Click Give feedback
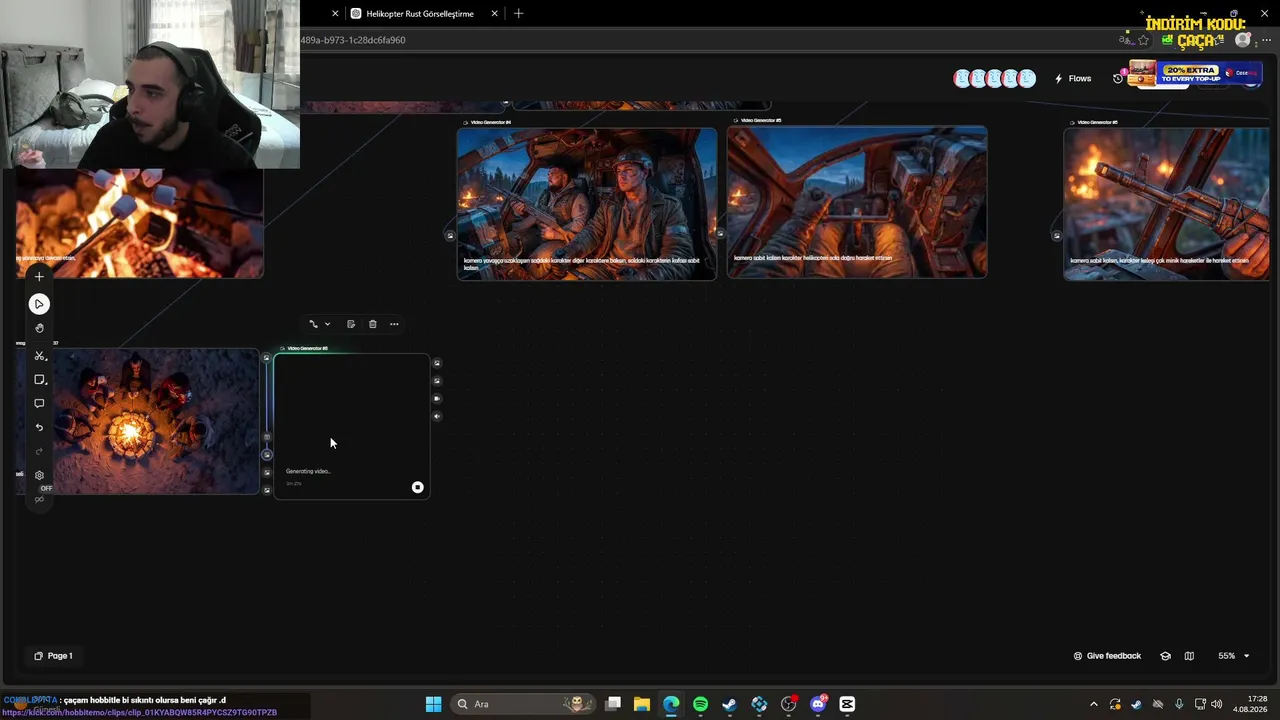This screenshot has width=1280, height=720. 1107,656
